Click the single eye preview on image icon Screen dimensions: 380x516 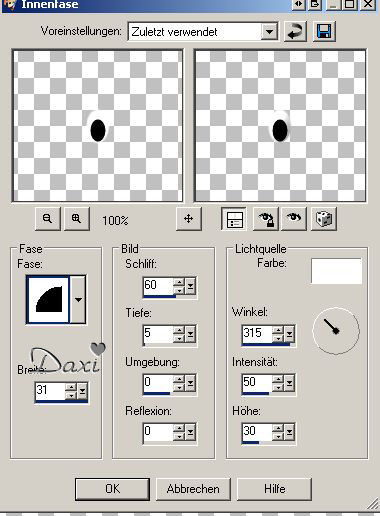pyautogui.click(x=294, y=219)
